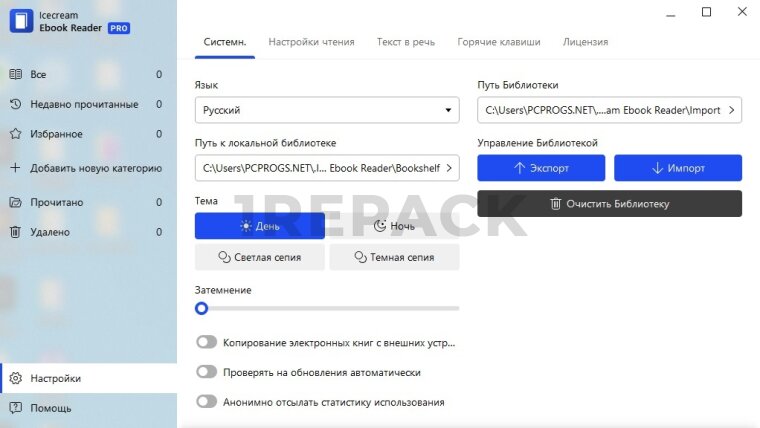Open the Удалено trash icon

click(15, 232)
